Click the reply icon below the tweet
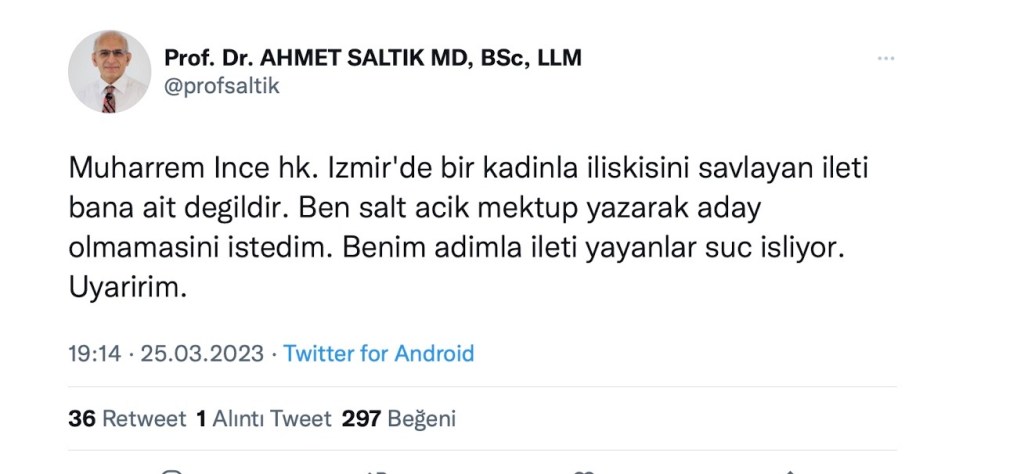This screenshot has width=1024, height=474. pos(172,471)
